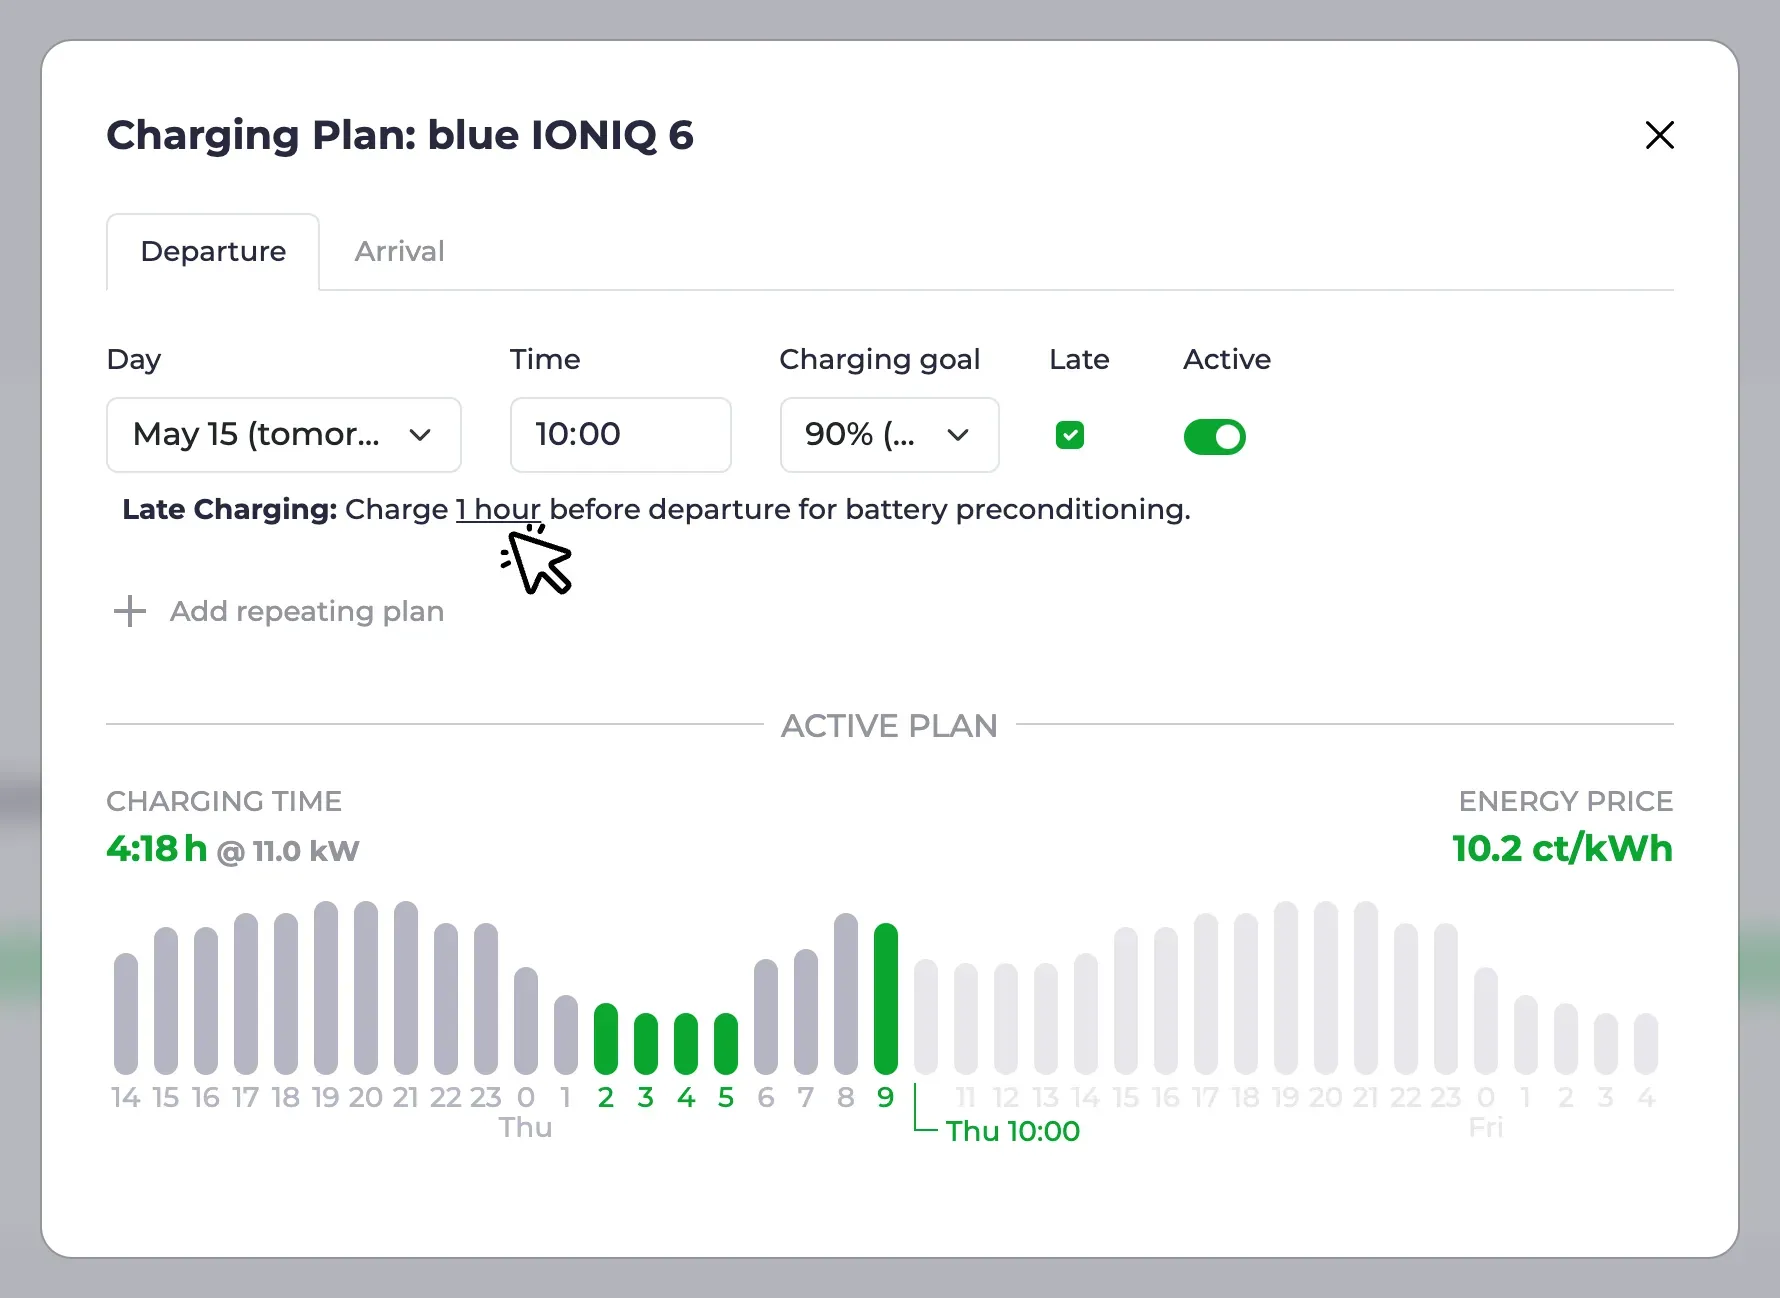Select the Departure tab

213,251
